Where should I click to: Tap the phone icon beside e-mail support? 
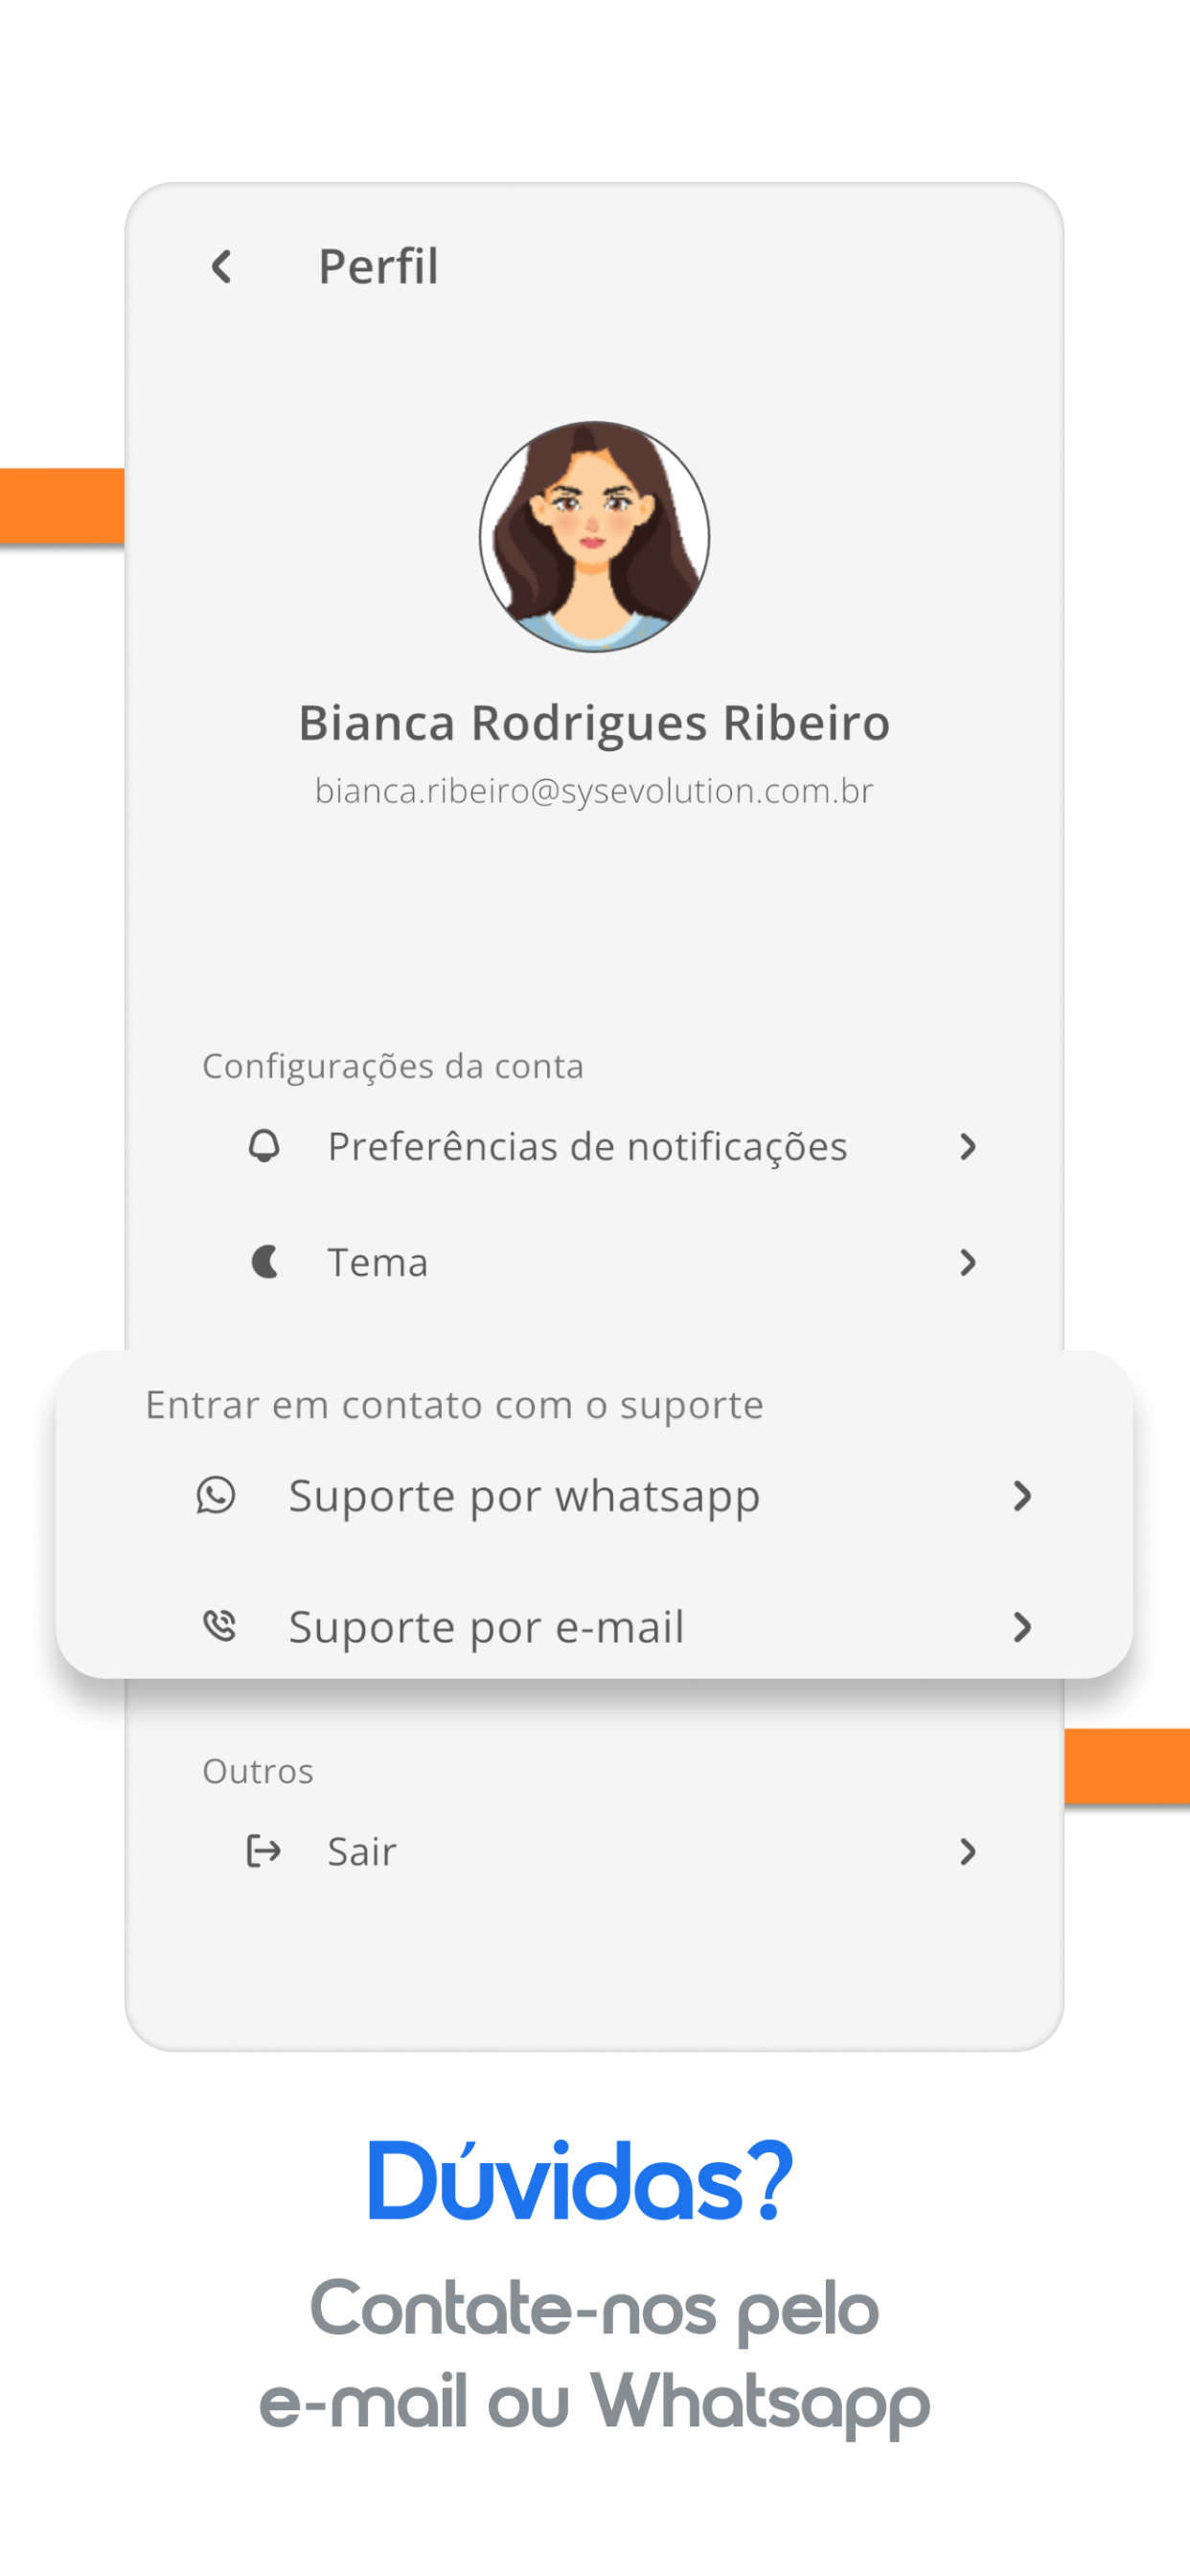(x=219, y=1626)
